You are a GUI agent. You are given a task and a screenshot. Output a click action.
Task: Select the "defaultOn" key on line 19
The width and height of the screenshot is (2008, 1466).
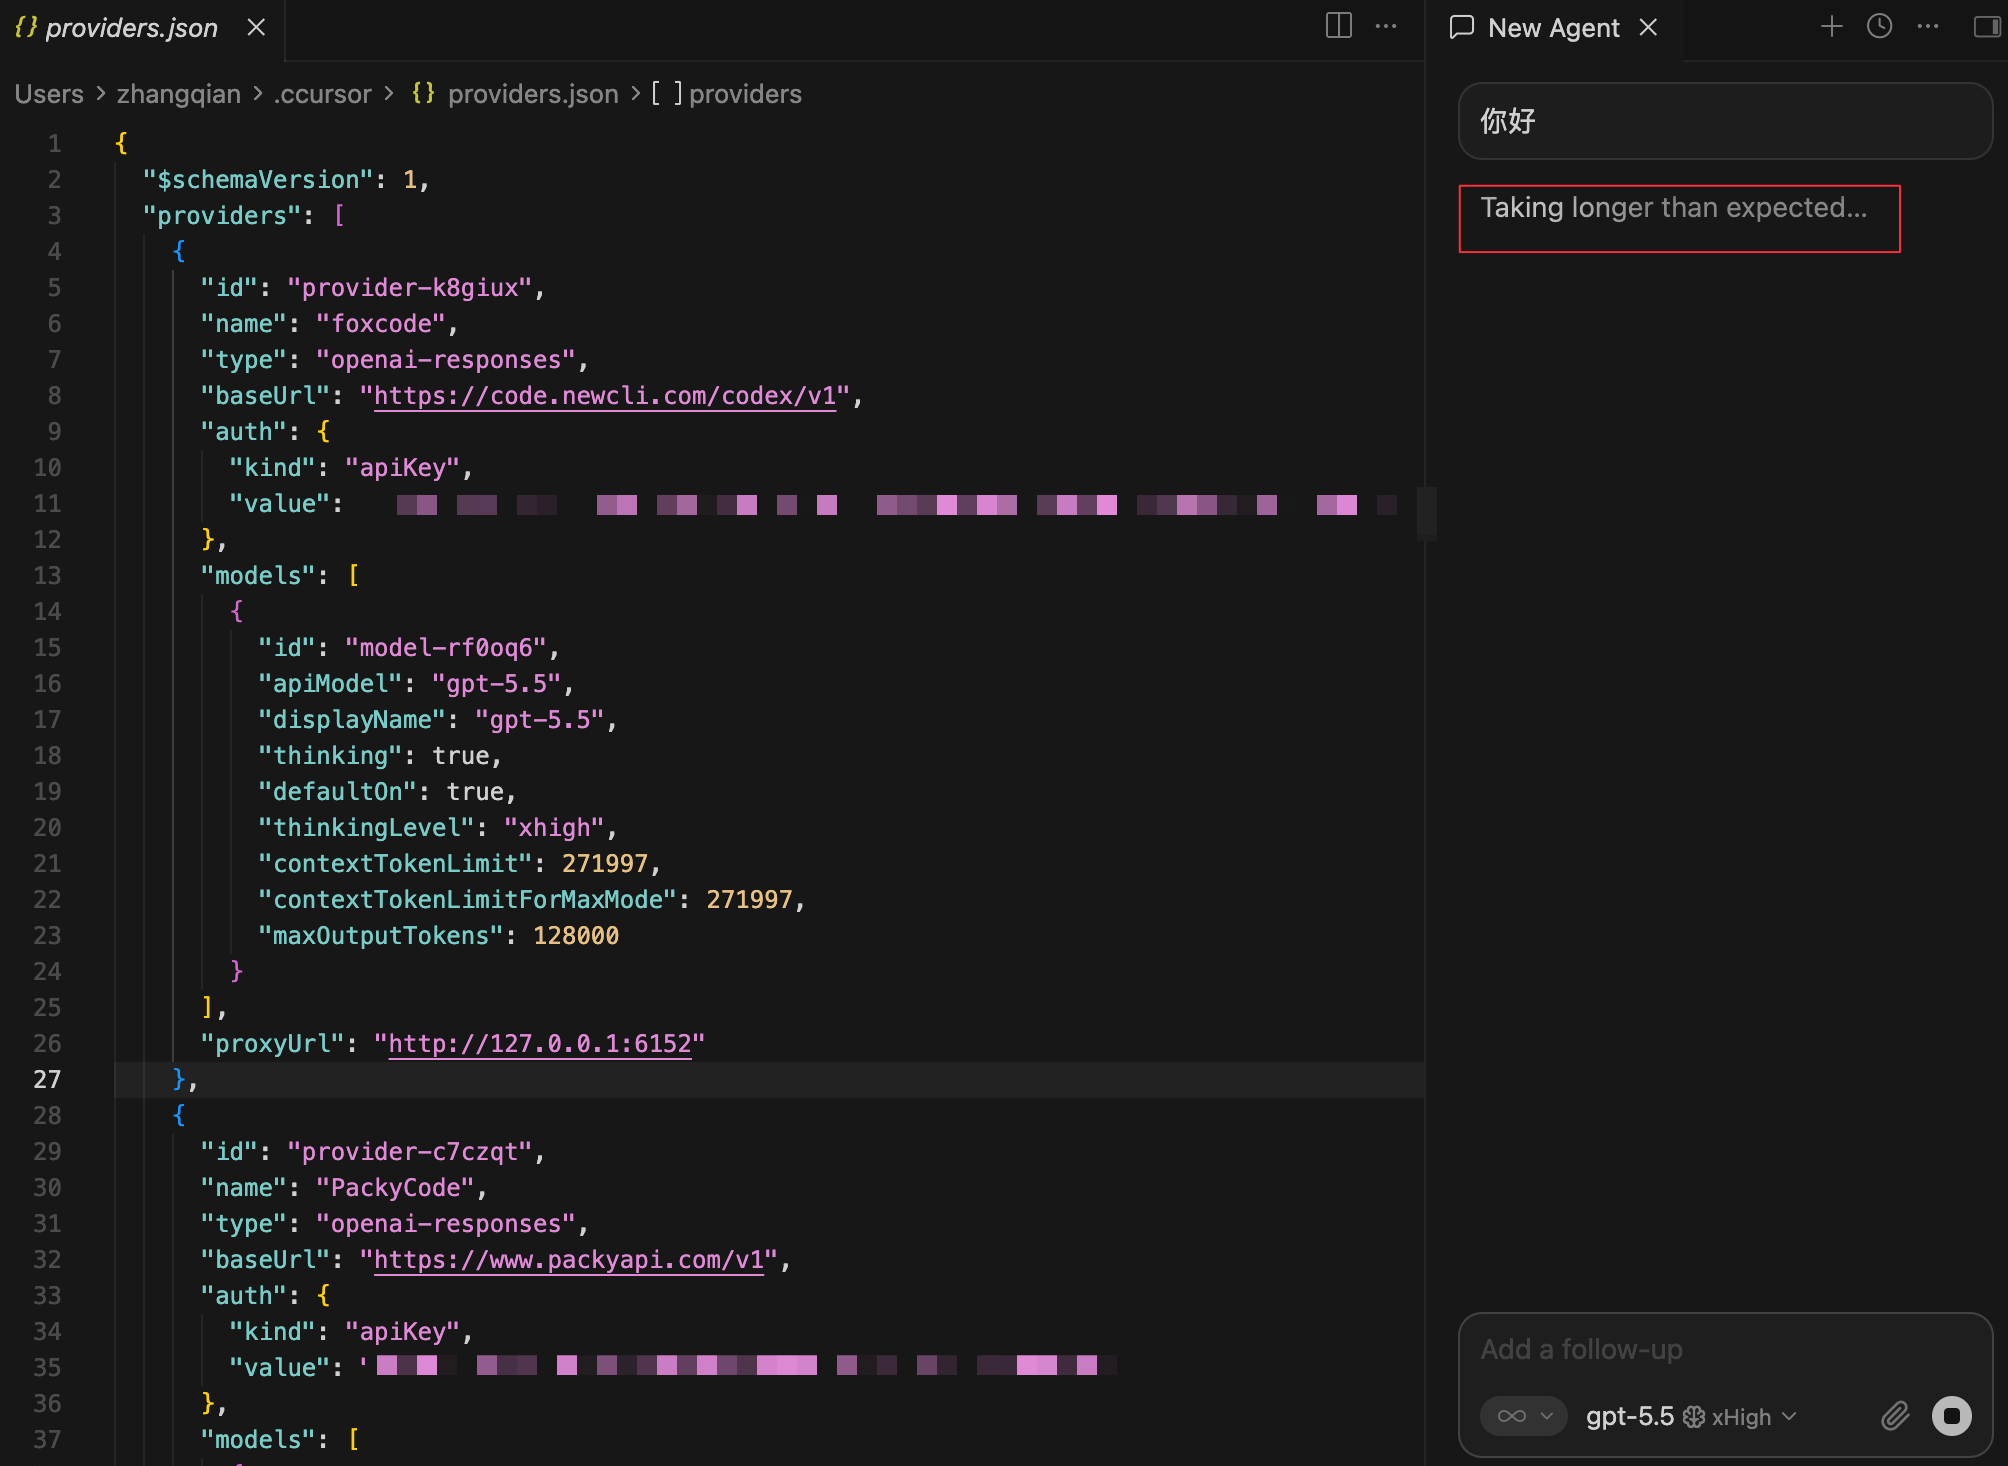(337, 792)
